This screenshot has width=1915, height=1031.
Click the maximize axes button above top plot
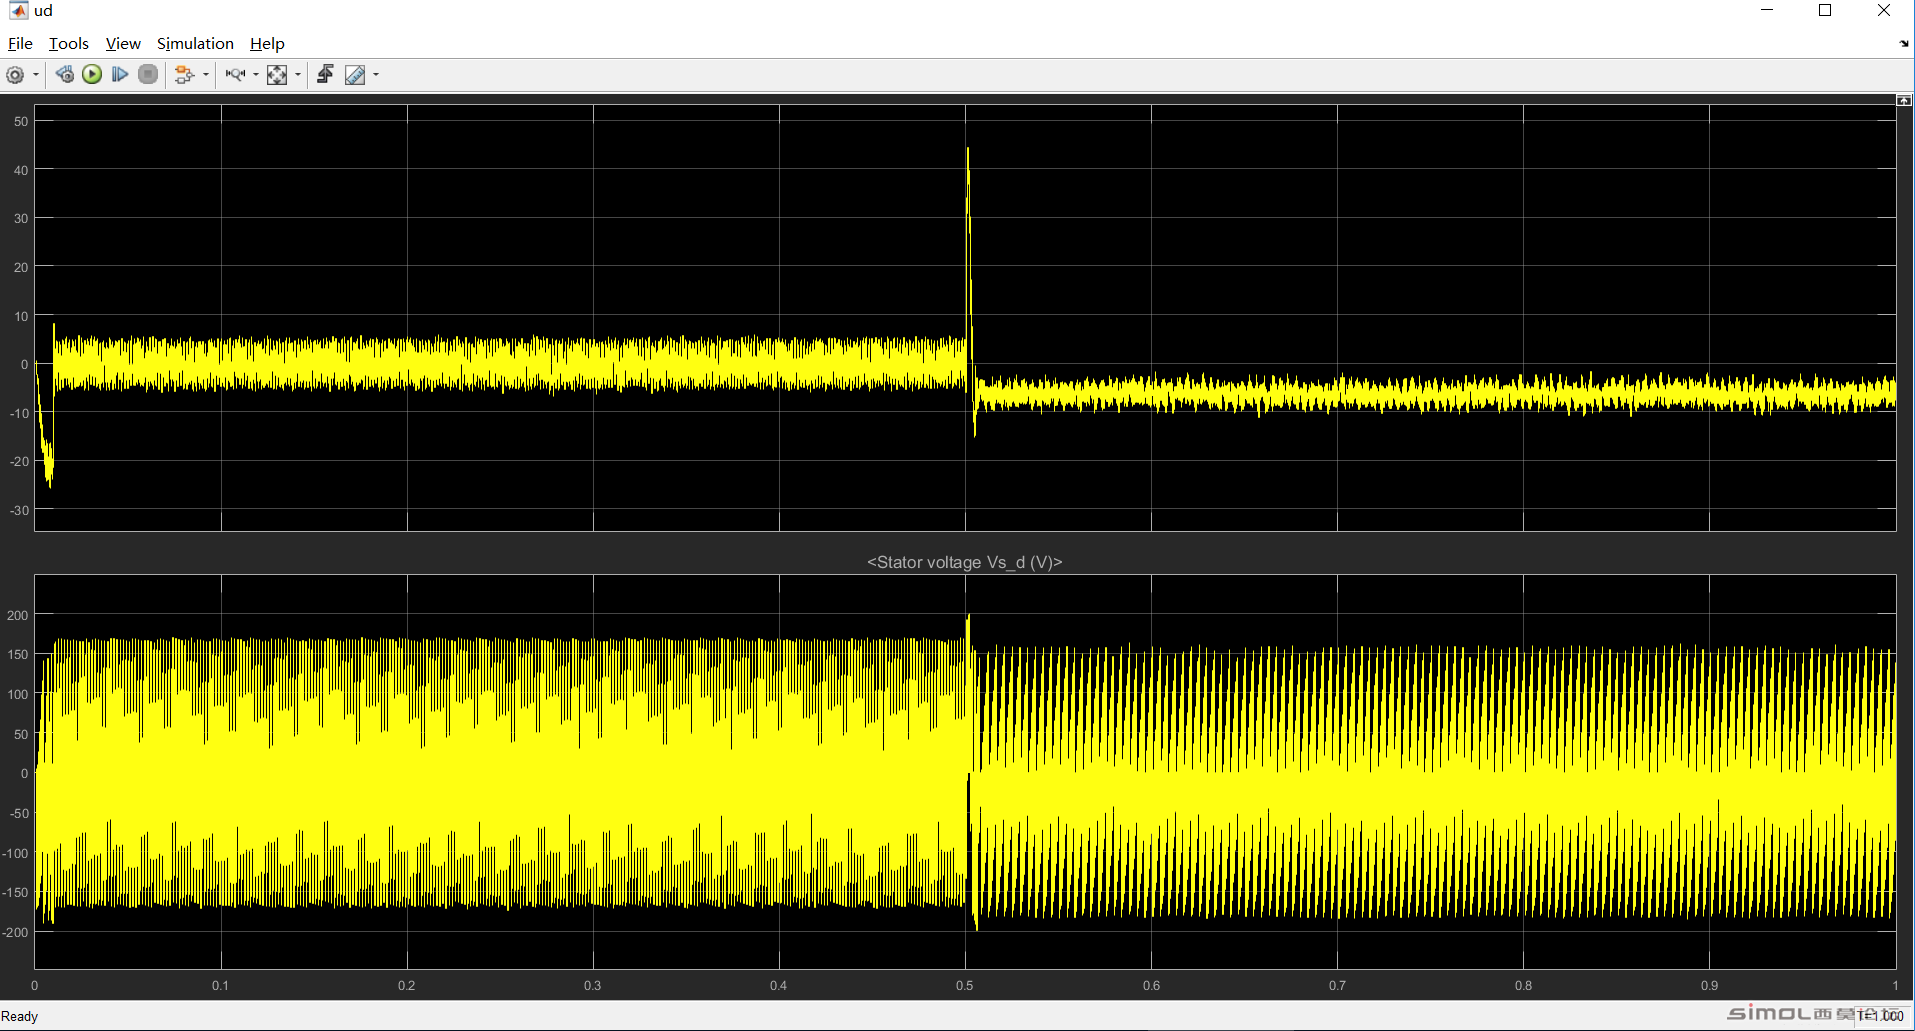point(1904,100)
